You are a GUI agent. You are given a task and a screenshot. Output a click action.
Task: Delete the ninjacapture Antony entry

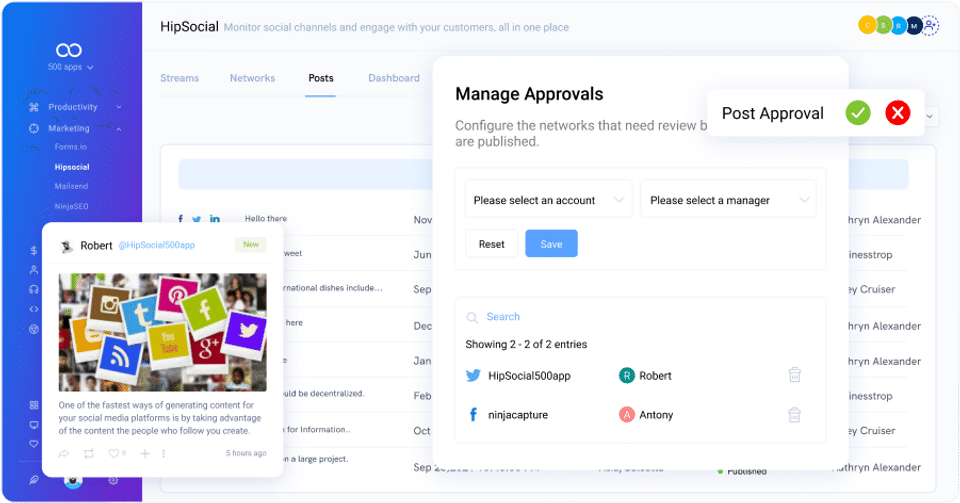794,414
